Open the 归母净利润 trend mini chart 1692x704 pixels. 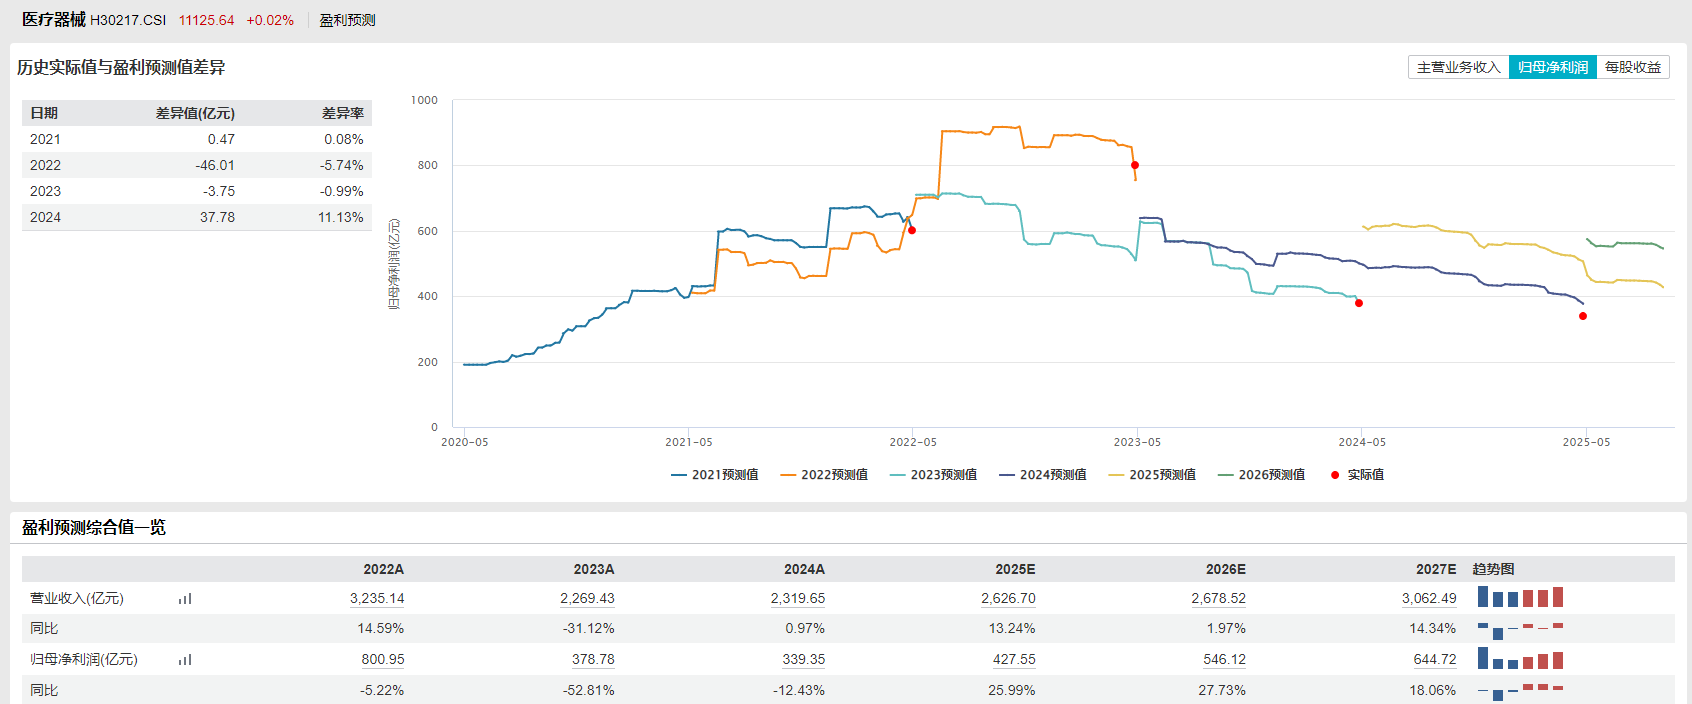[1520, 659]
